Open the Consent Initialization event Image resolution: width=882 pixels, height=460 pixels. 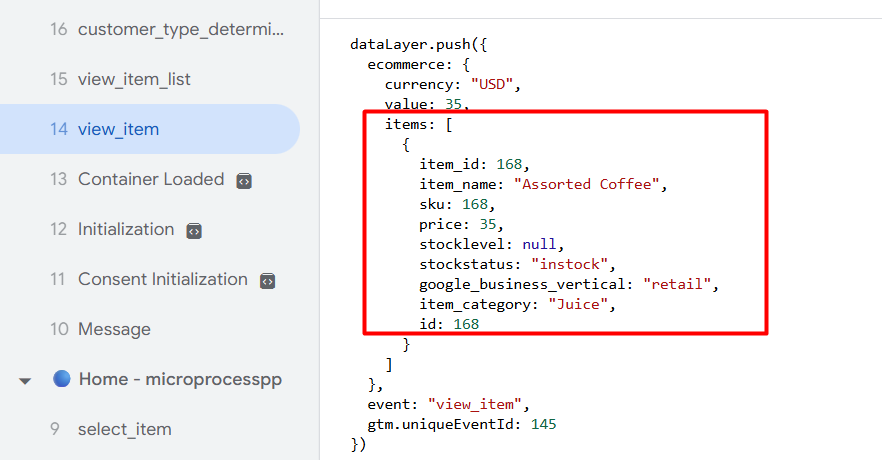tap(162, 279)
